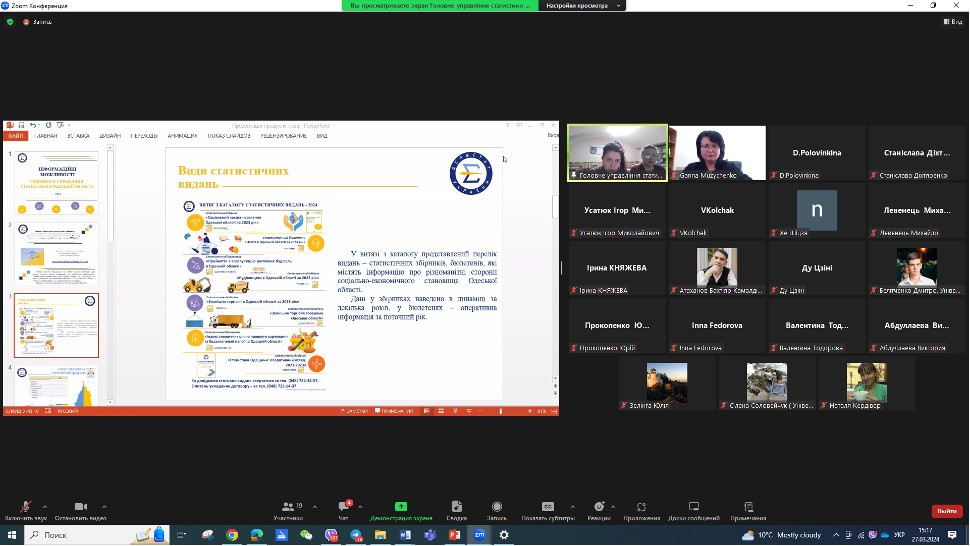Open the Notes (Примечания) icon
Viewport: 970px width, 546px height.
tap(747, 509)
